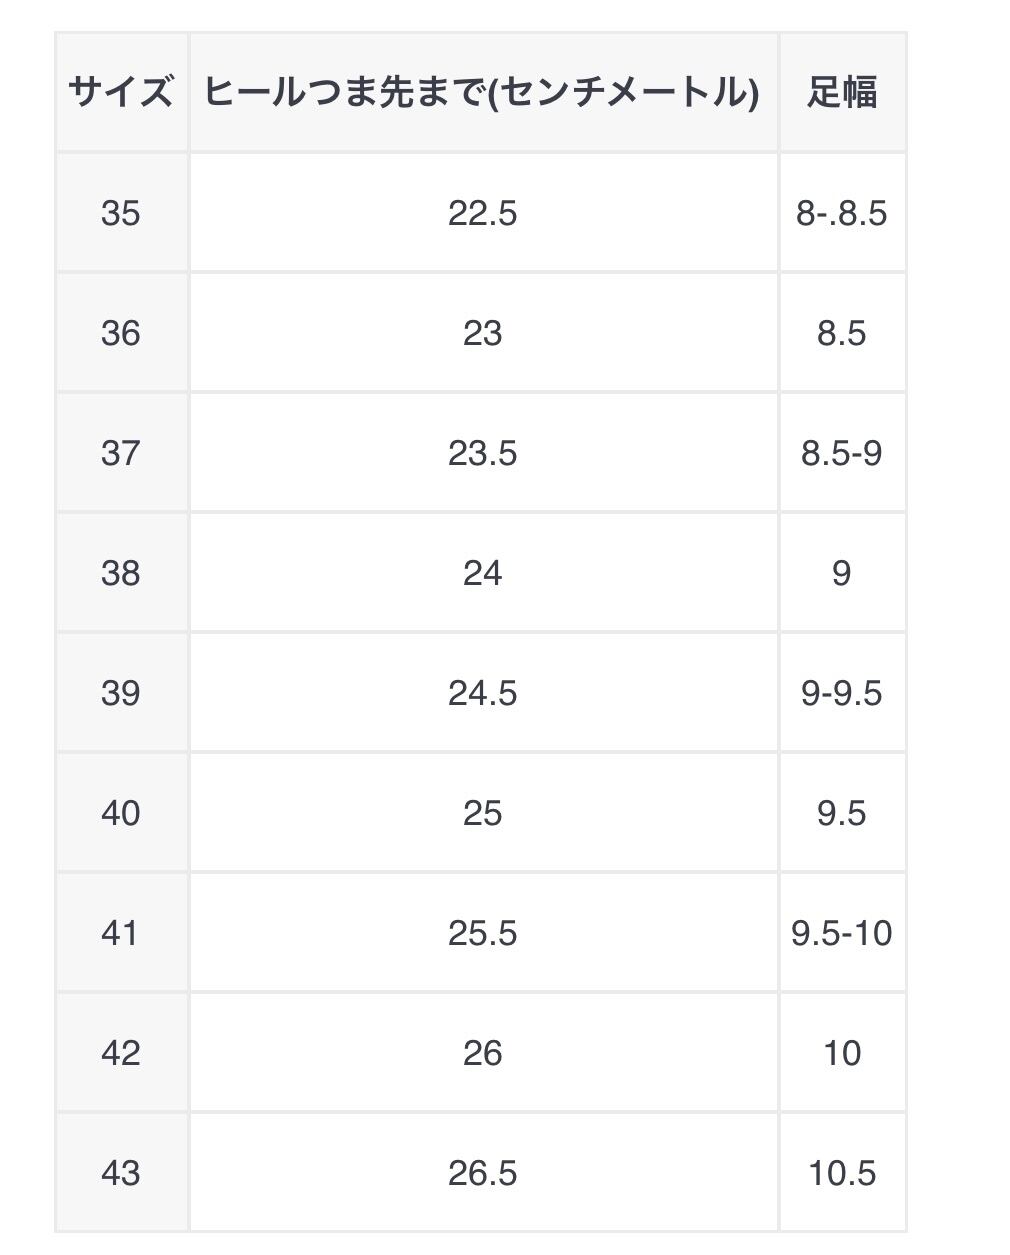Select size 35 cell
This screenshot has height=1255, width=1010.
click(121, 213)
